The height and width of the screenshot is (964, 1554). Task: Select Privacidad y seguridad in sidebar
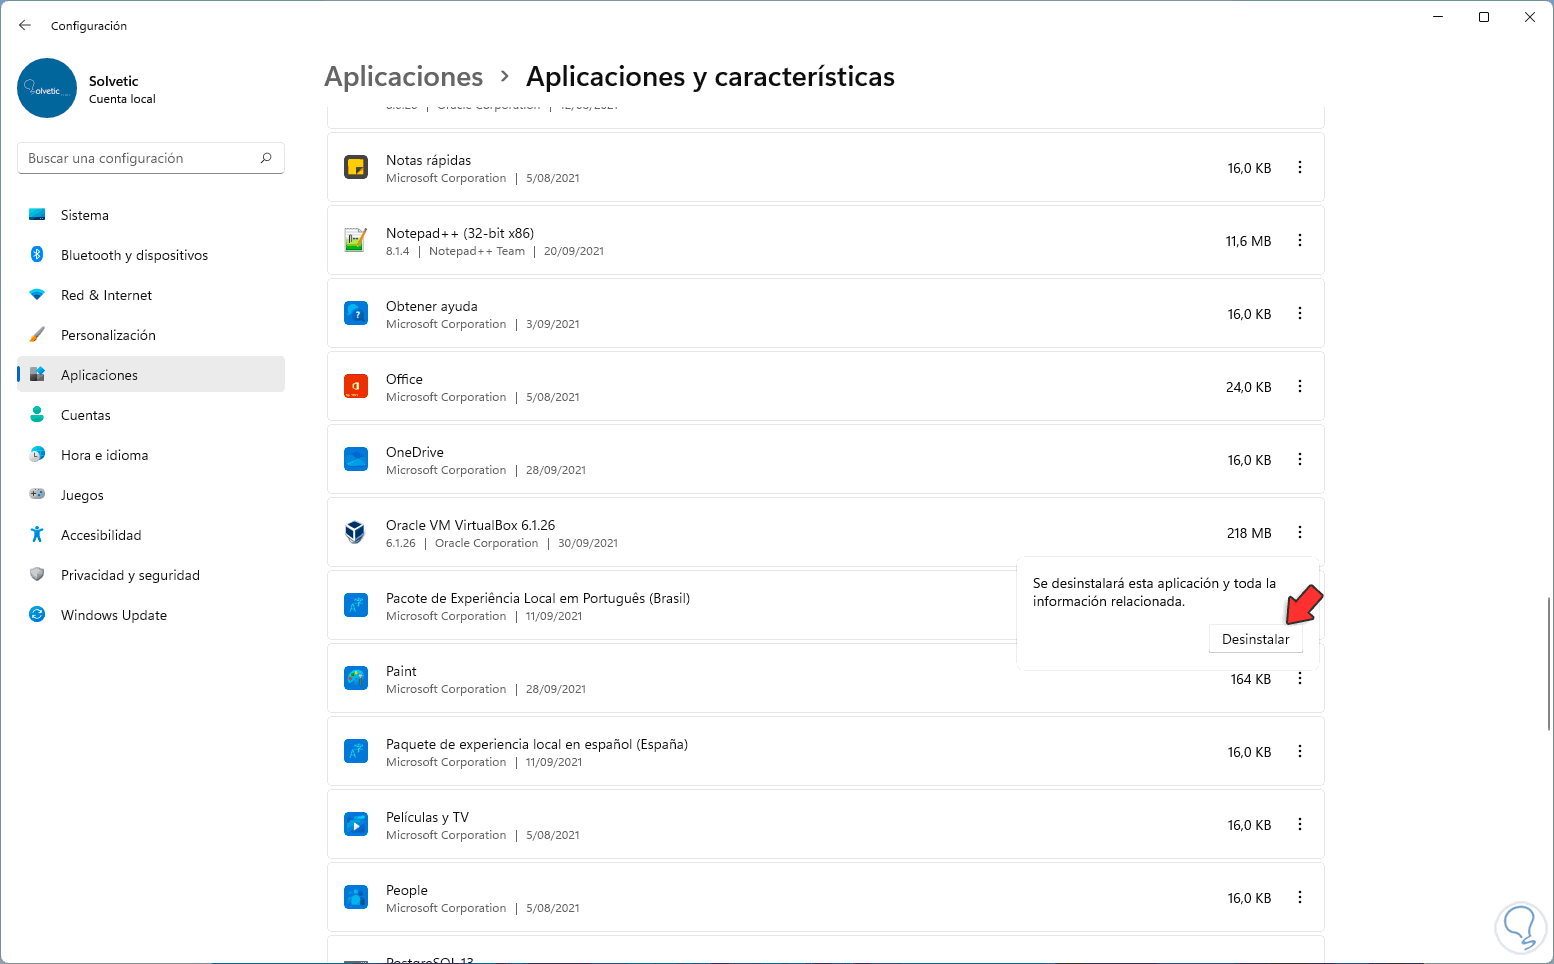130,575
